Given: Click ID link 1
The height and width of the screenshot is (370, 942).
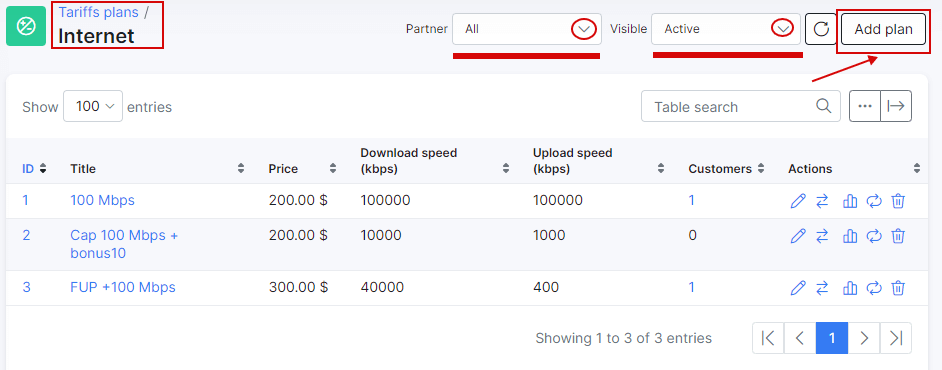Looking at the screenshot, I should (x=25, y=201).
